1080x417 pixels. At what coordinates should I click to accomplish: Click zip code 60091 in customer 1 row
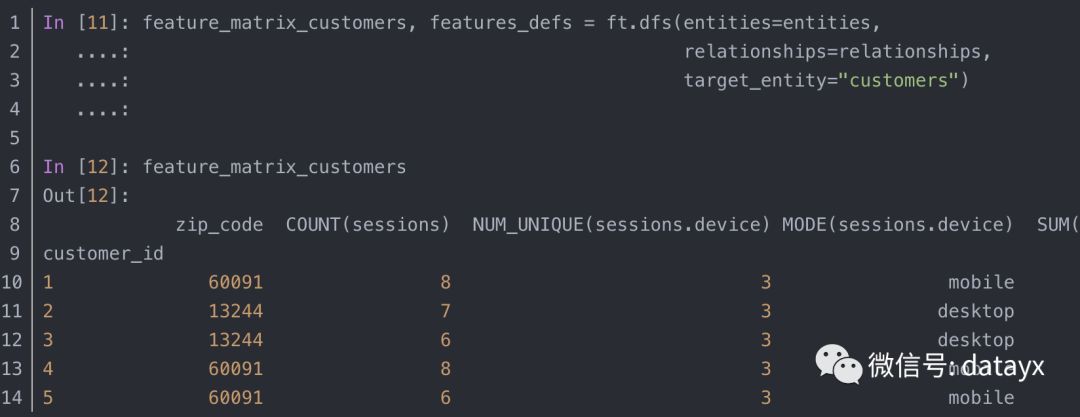coord(236,283)
